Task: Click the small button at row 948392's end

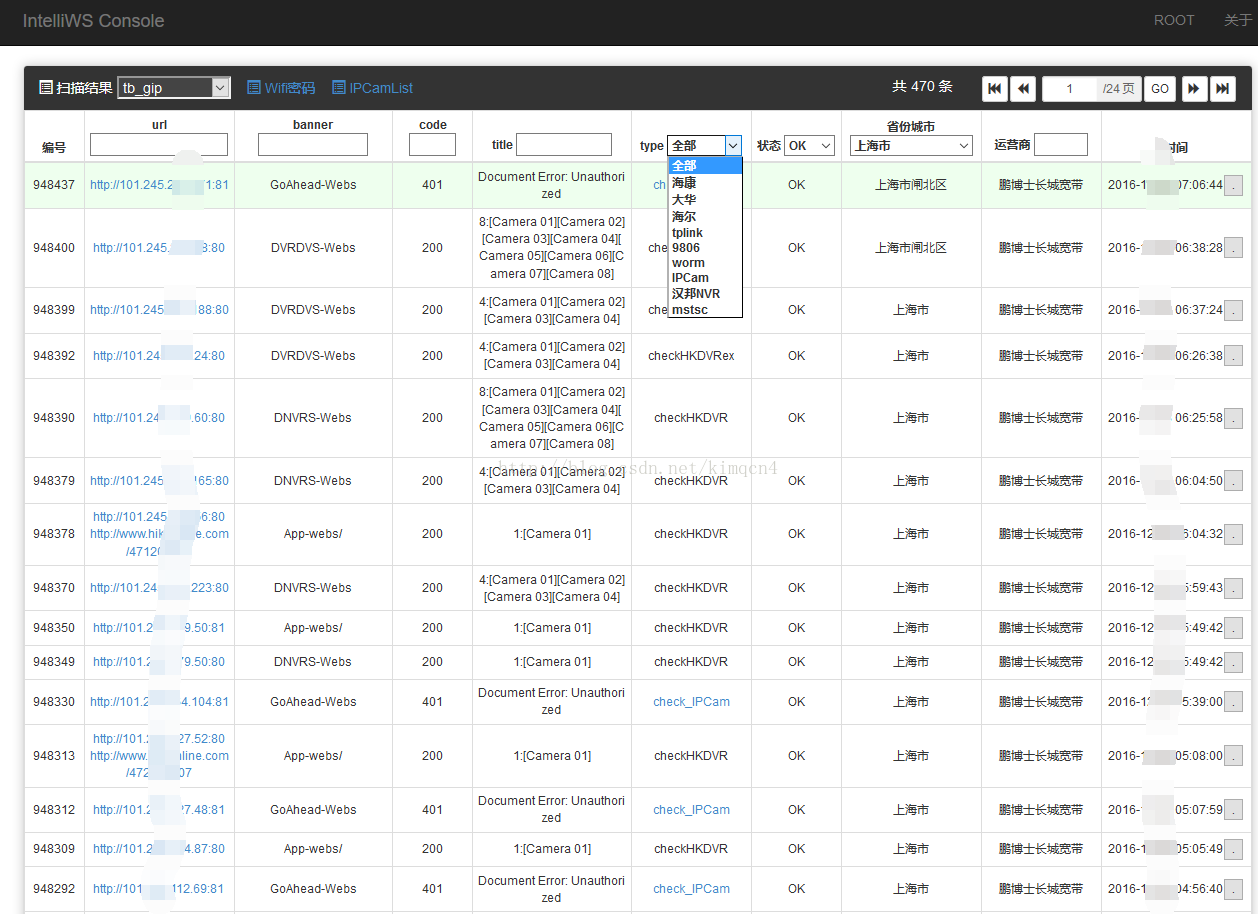Action: coord(1233,356)
